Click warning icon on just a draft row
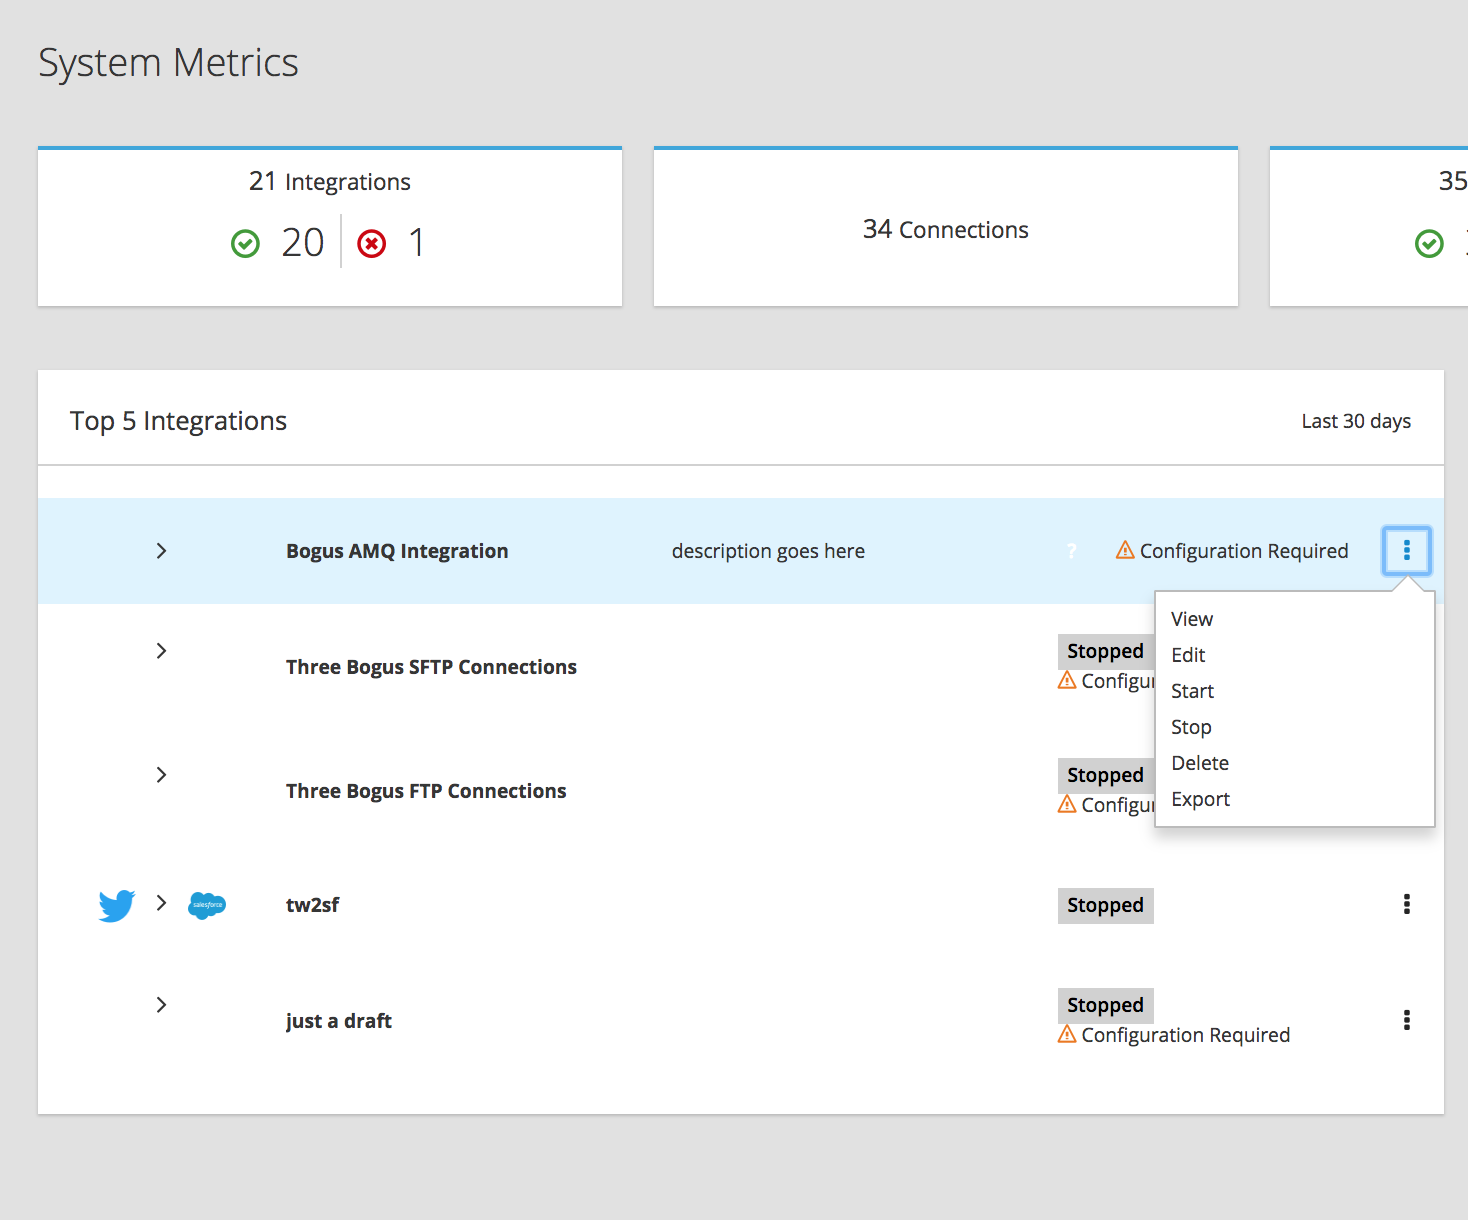The height and width of the screenshot is (1220, 1468). [x=1067, y=1034]
